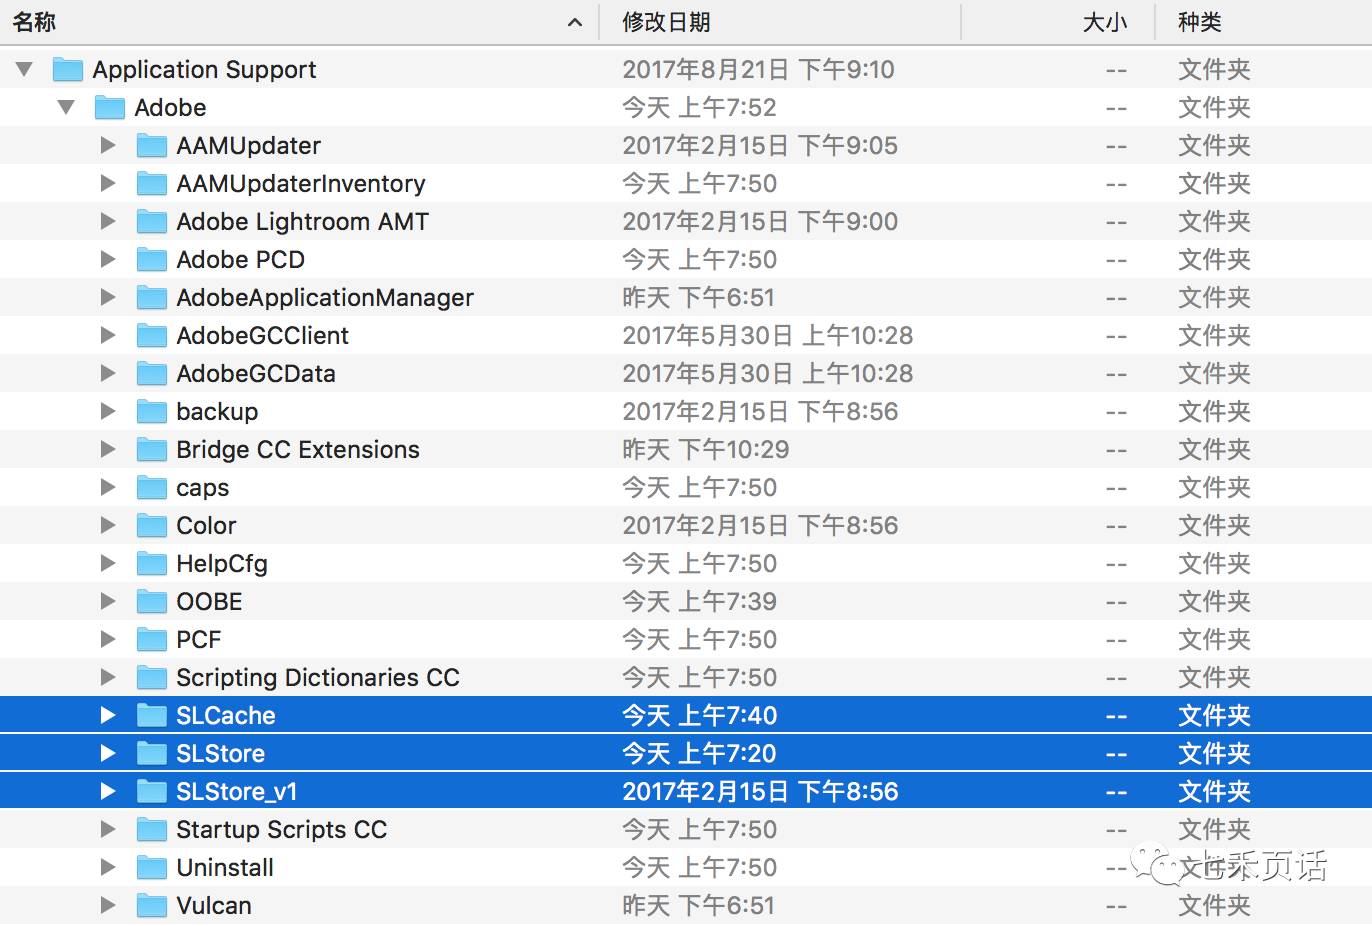Click the HelpCfg folder icon
The width and height of the screenshot is (1372, 926).
click(x=152, y=563)
